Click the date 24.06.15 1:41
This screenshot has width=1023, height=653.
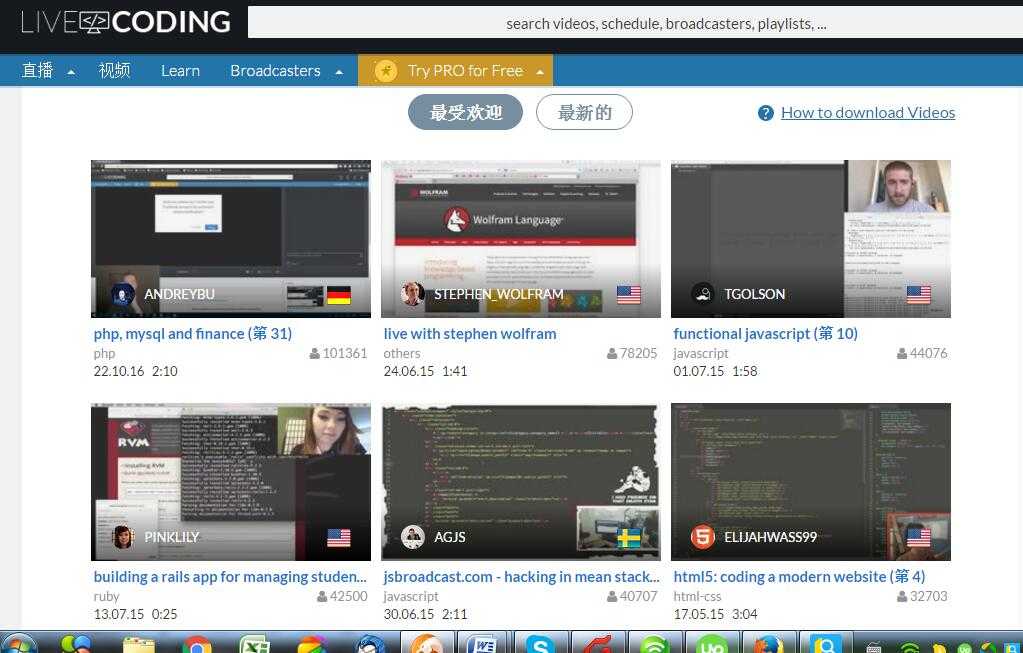click(x=425, y=371)
